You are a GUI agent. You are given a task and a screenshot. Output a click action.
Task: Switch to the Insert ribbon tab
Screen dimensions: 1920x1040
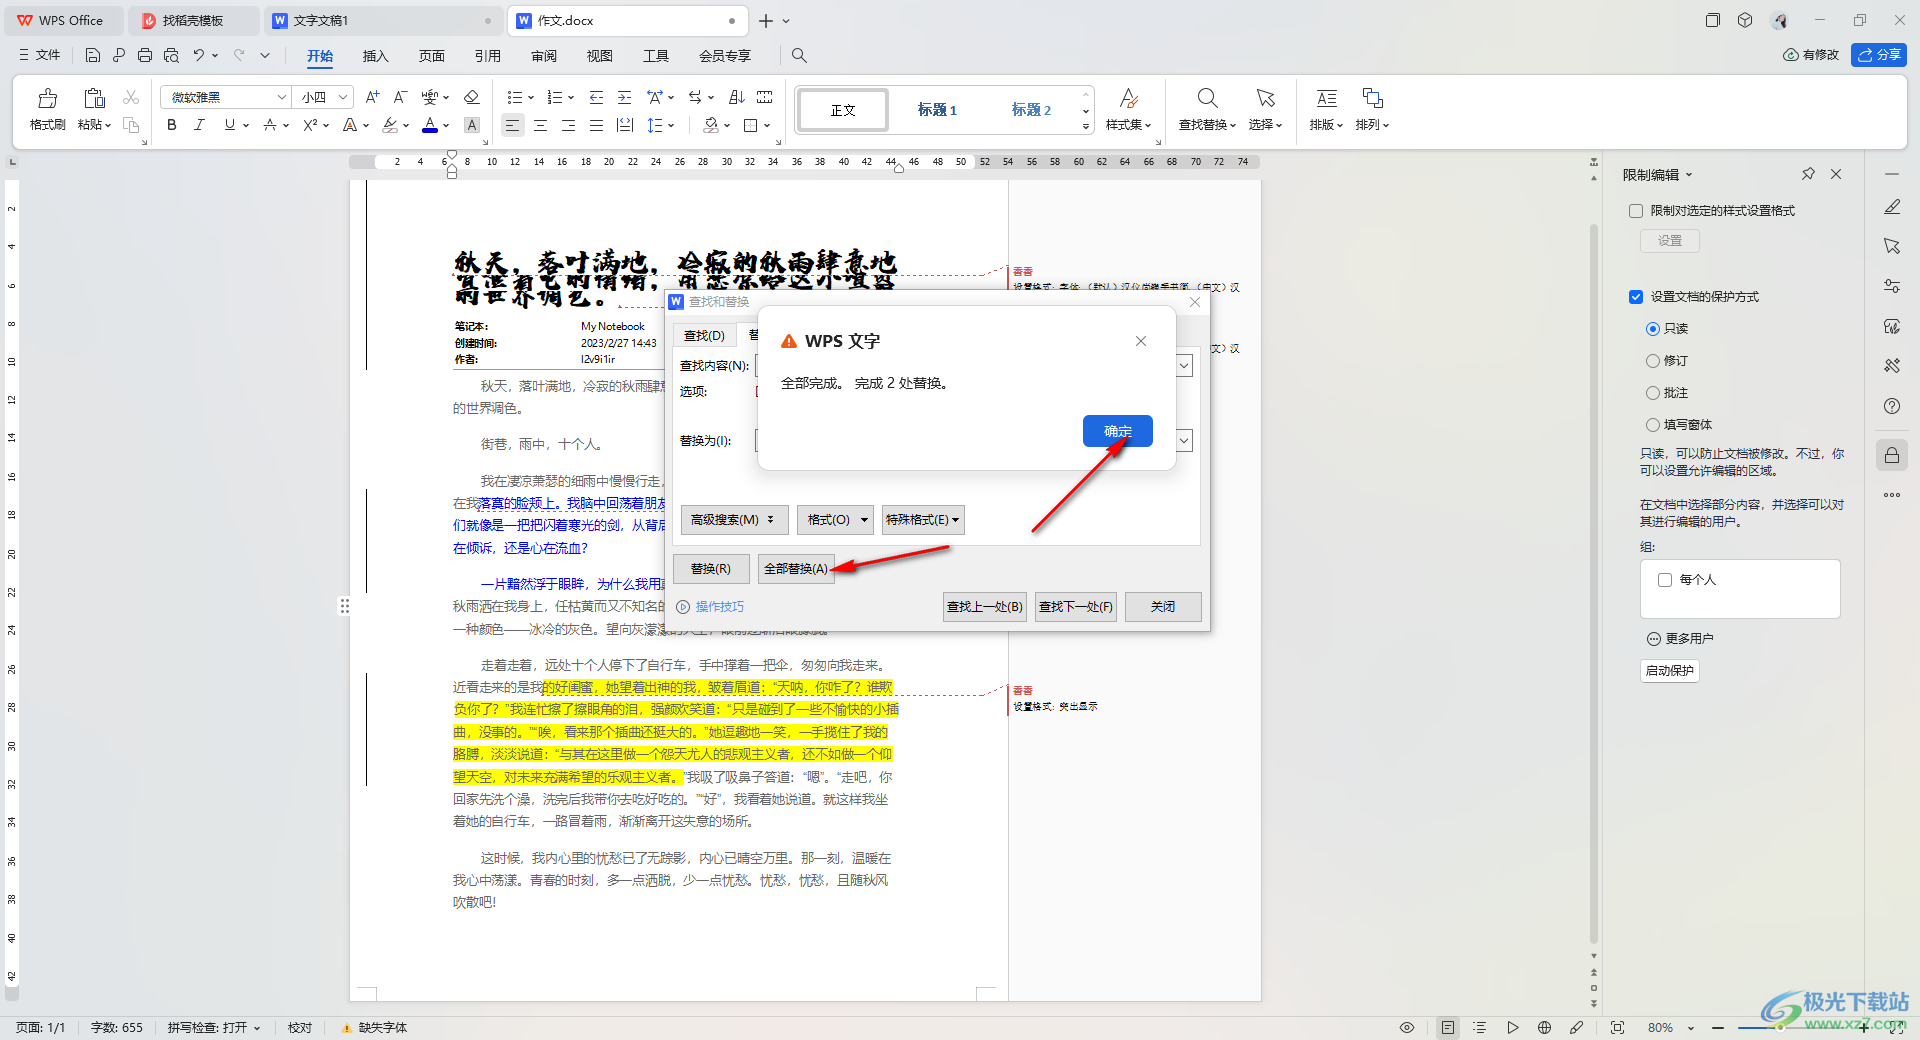coord(375,56)
